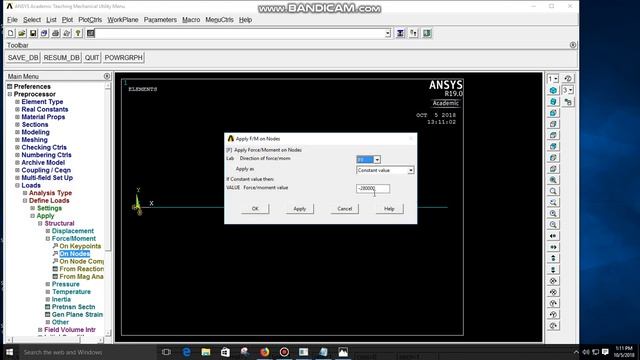Screen dimensions: 640x360
Task: Open the Contact Manager icon
Action: coord(427,33)
